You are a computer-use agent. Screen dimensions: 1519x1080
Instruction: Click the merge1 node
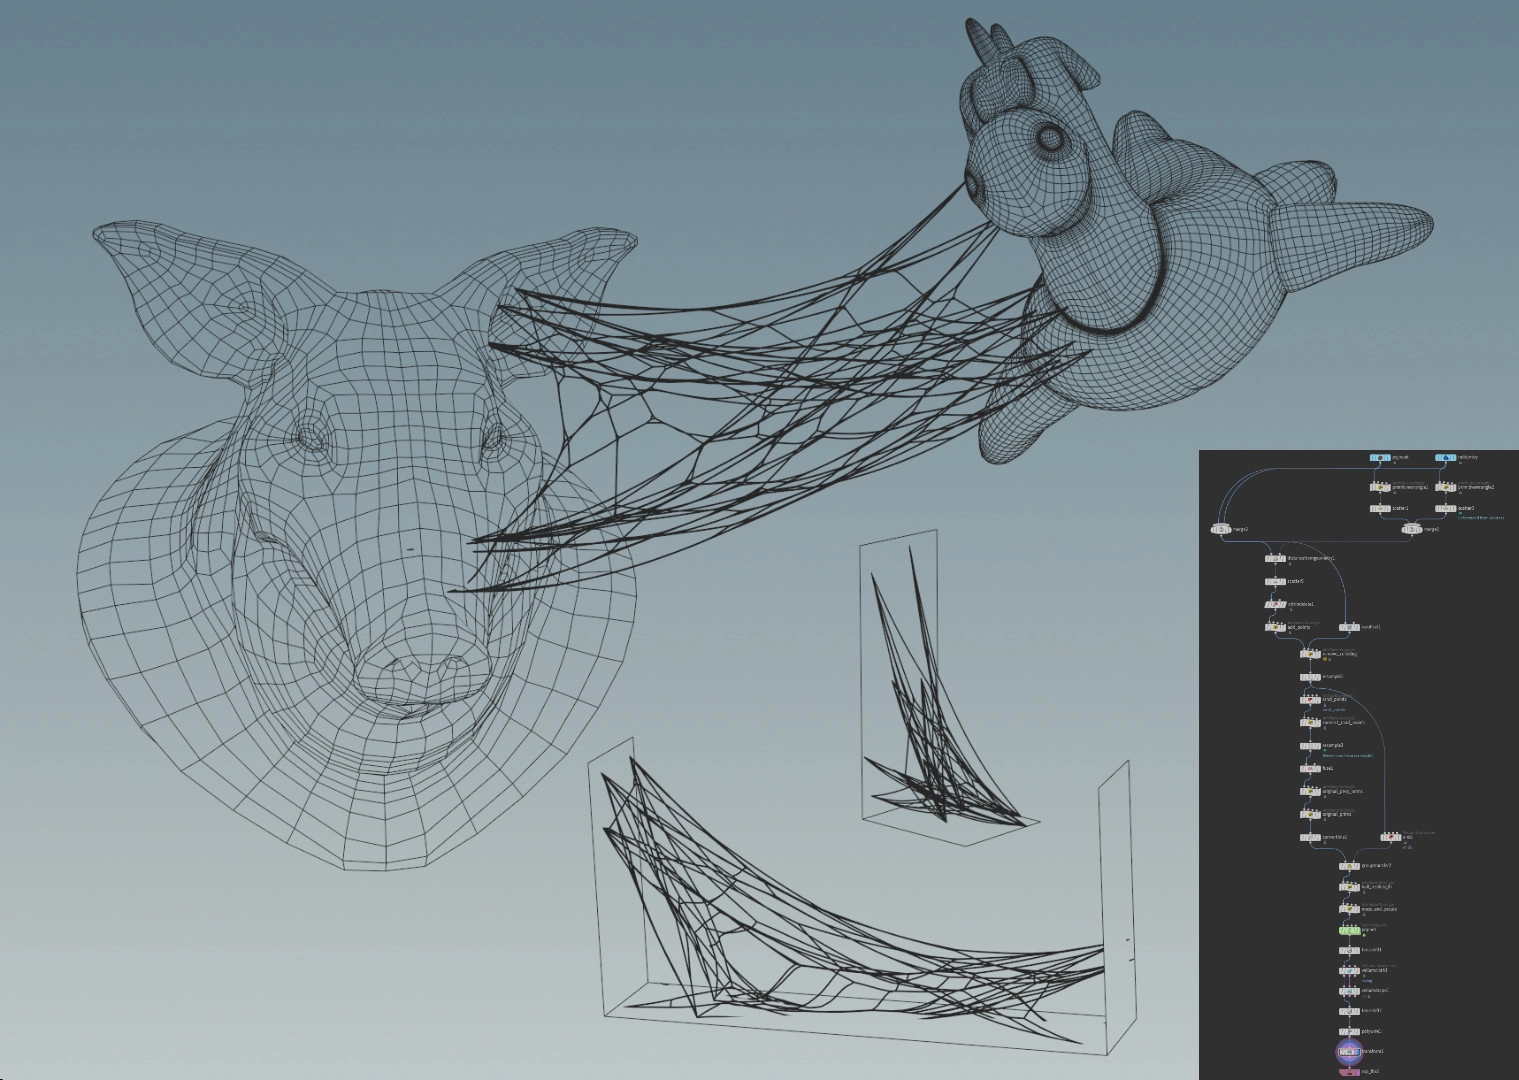coord(1411,529)
